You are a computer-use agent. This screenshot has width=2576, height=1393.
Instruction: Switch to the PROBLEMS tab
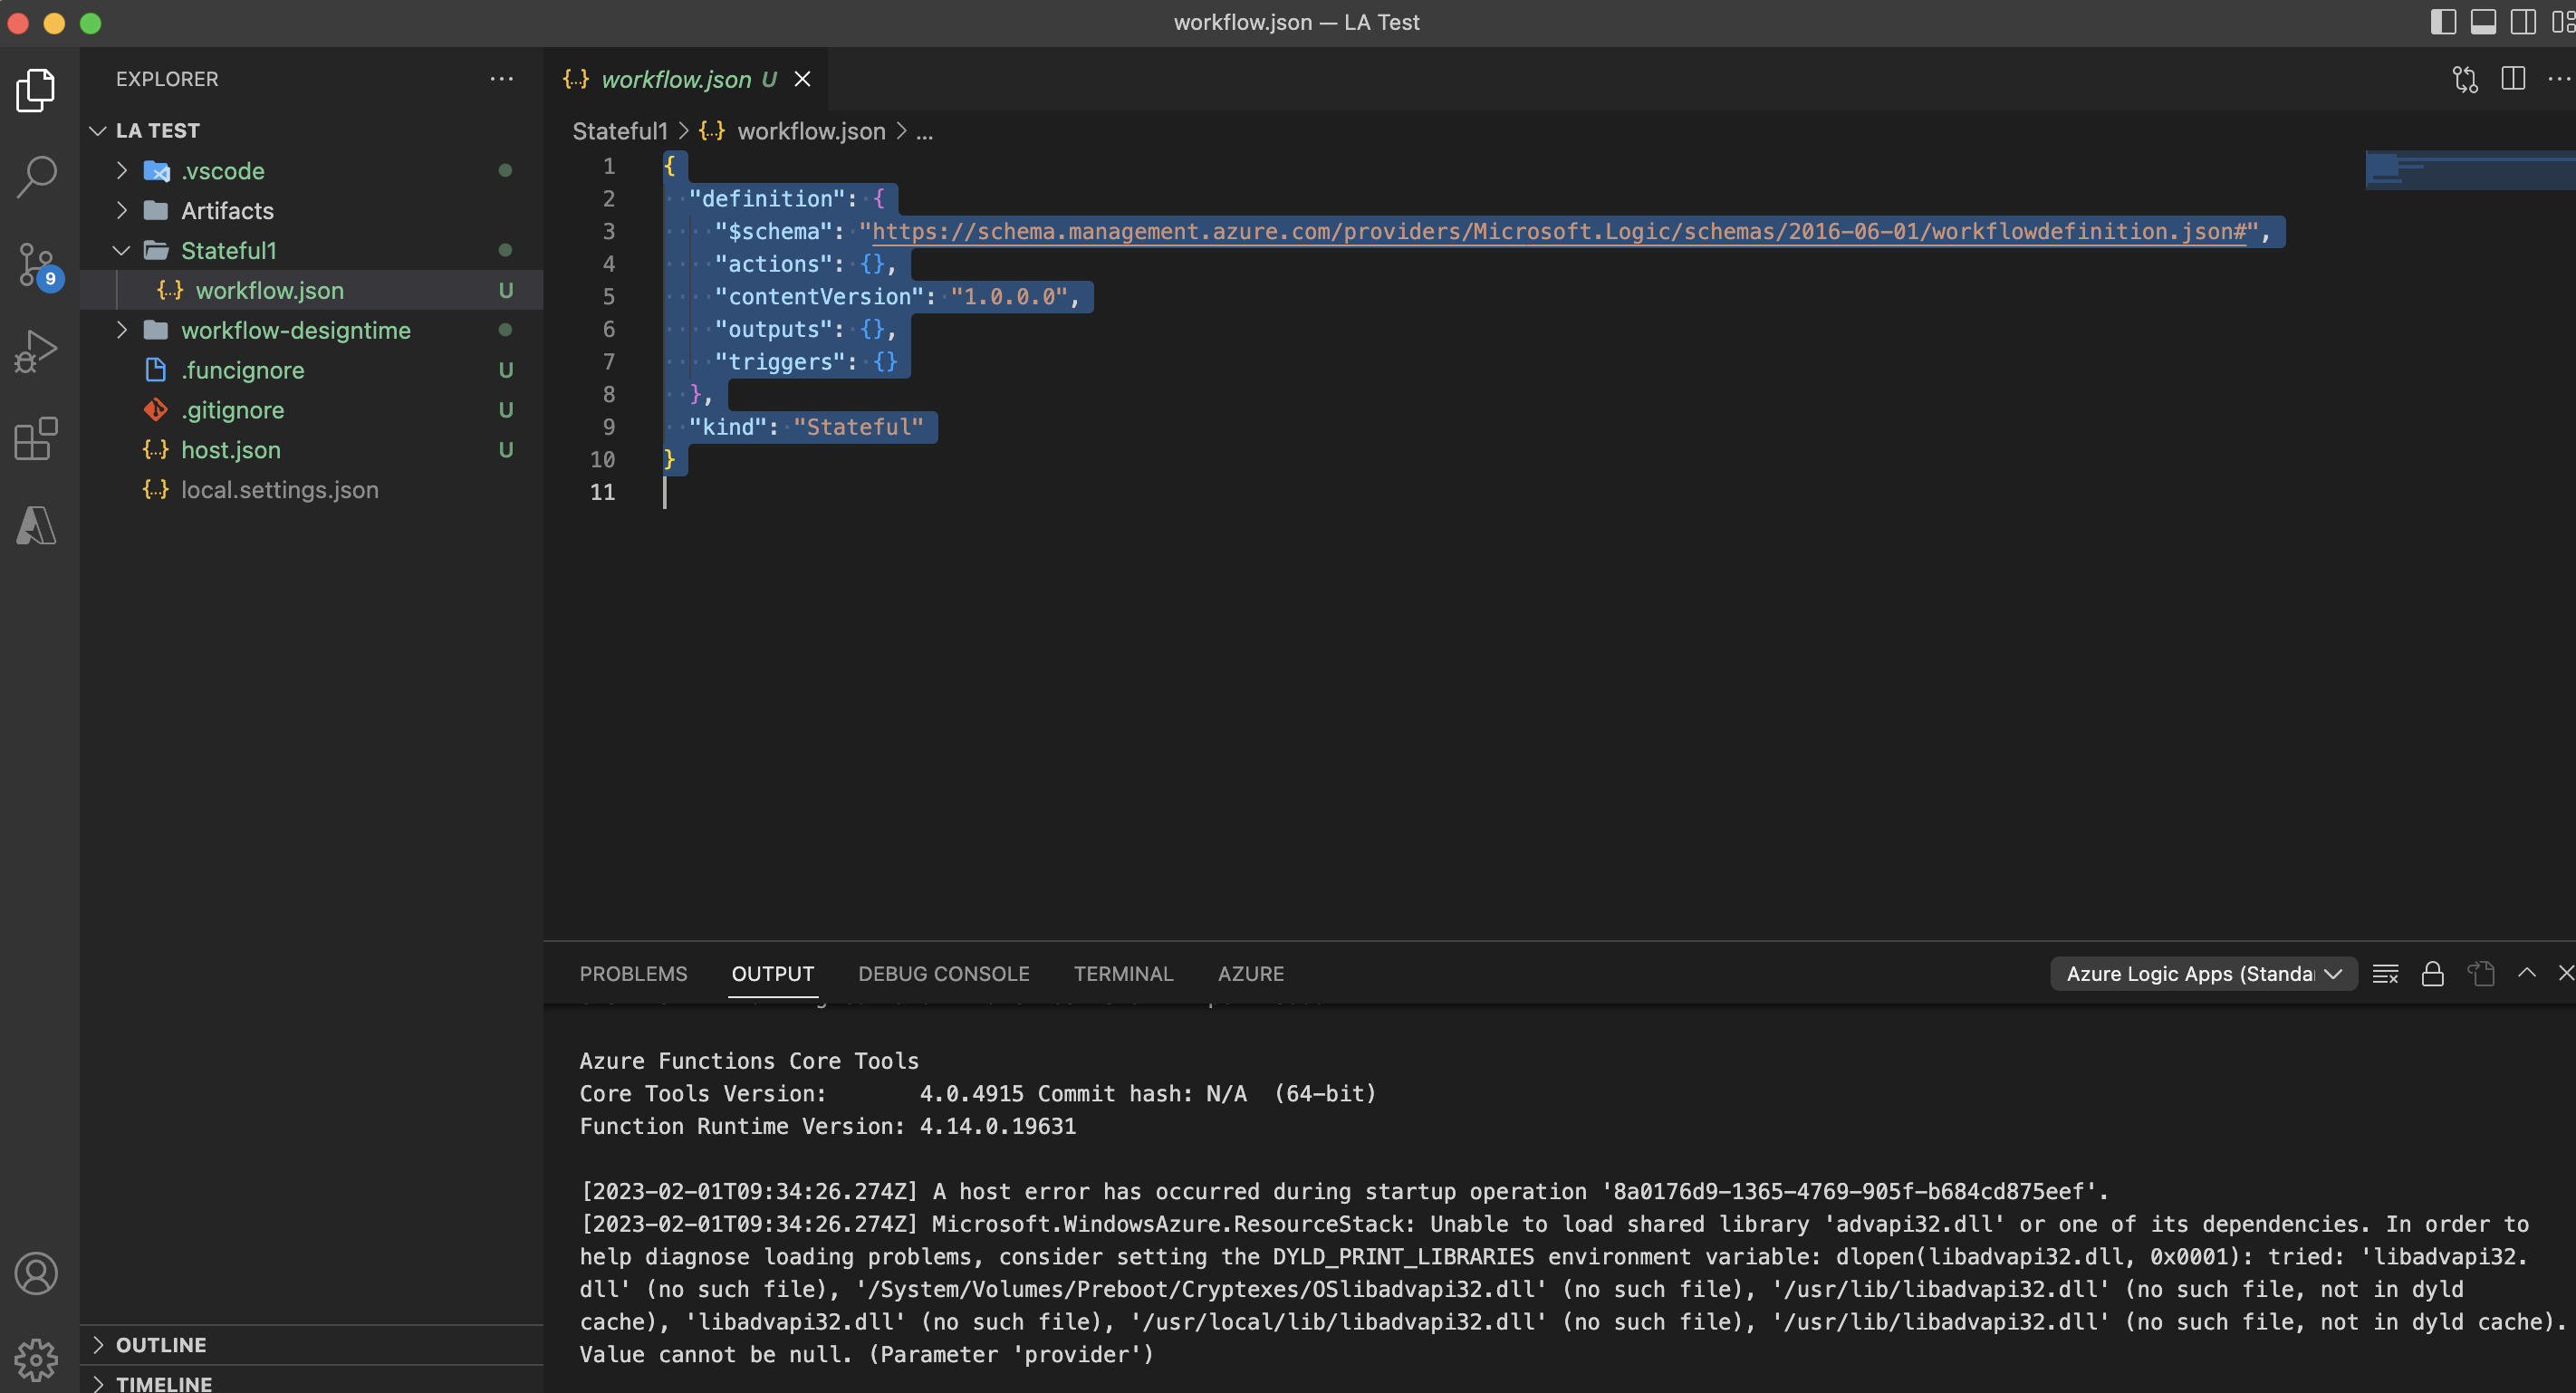pyautogui.click(x=632, y=973)
